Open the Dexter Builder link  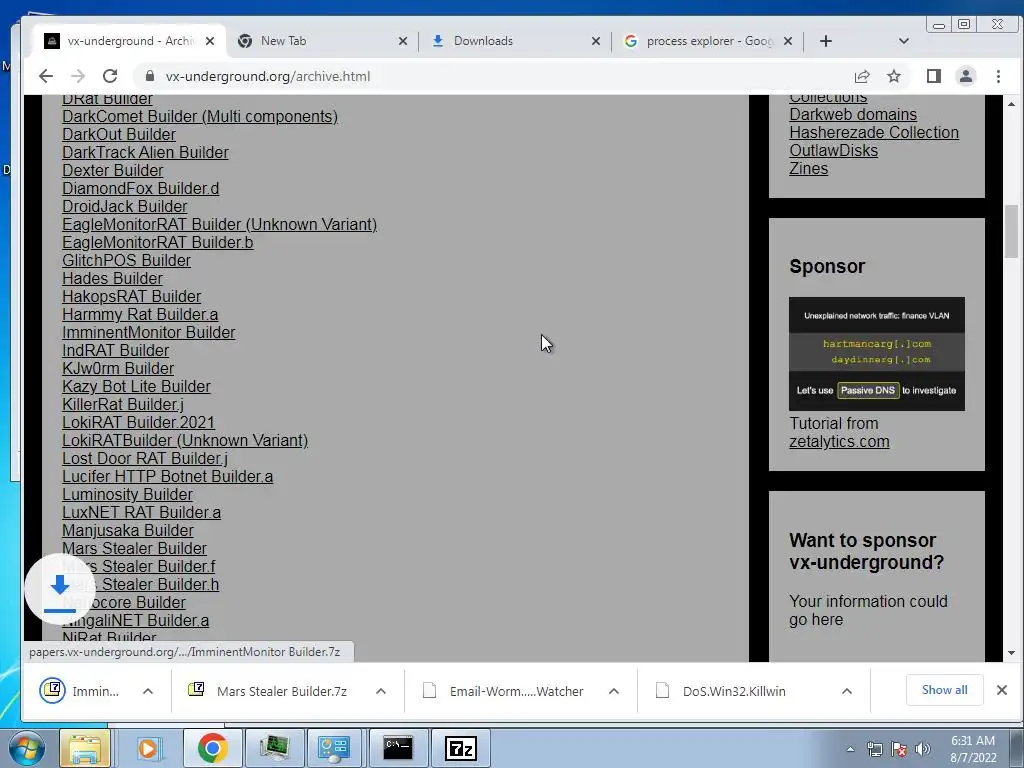tap(112, 170)
